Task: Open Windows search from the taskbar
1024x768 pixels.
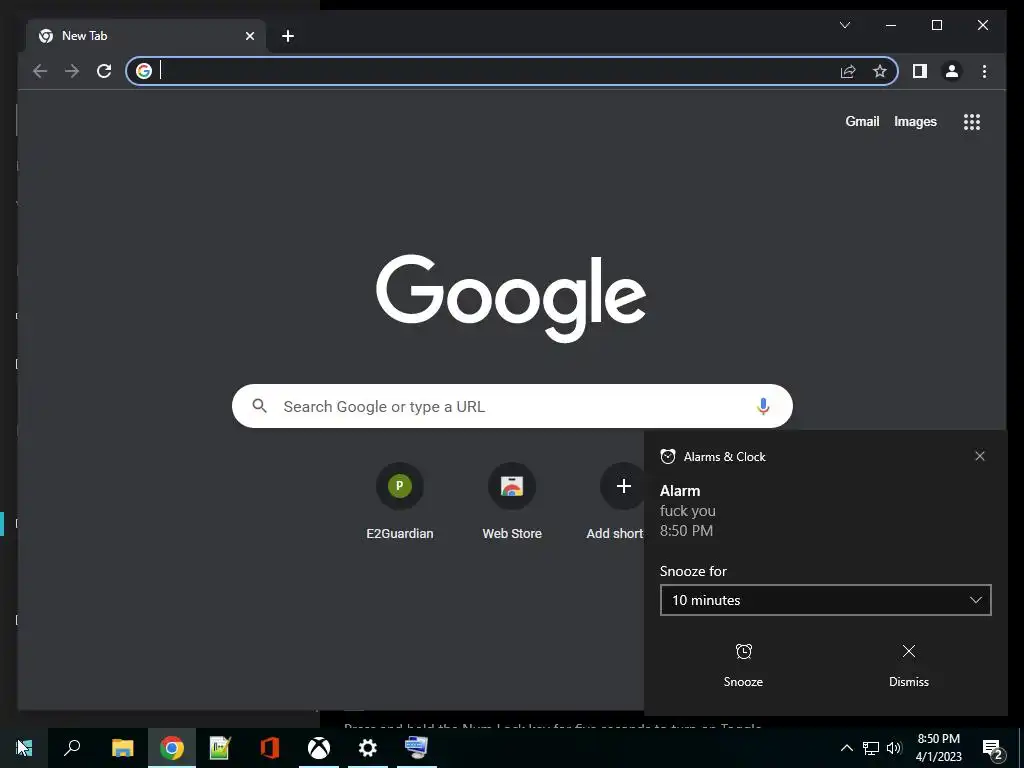Action: tap(72, 748)
